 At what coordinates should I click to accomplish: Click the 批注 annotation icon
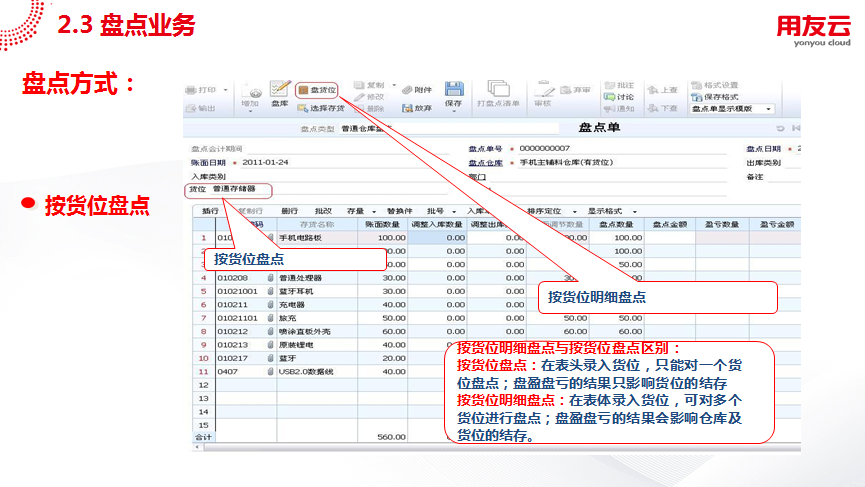click(x=610, y=85)
